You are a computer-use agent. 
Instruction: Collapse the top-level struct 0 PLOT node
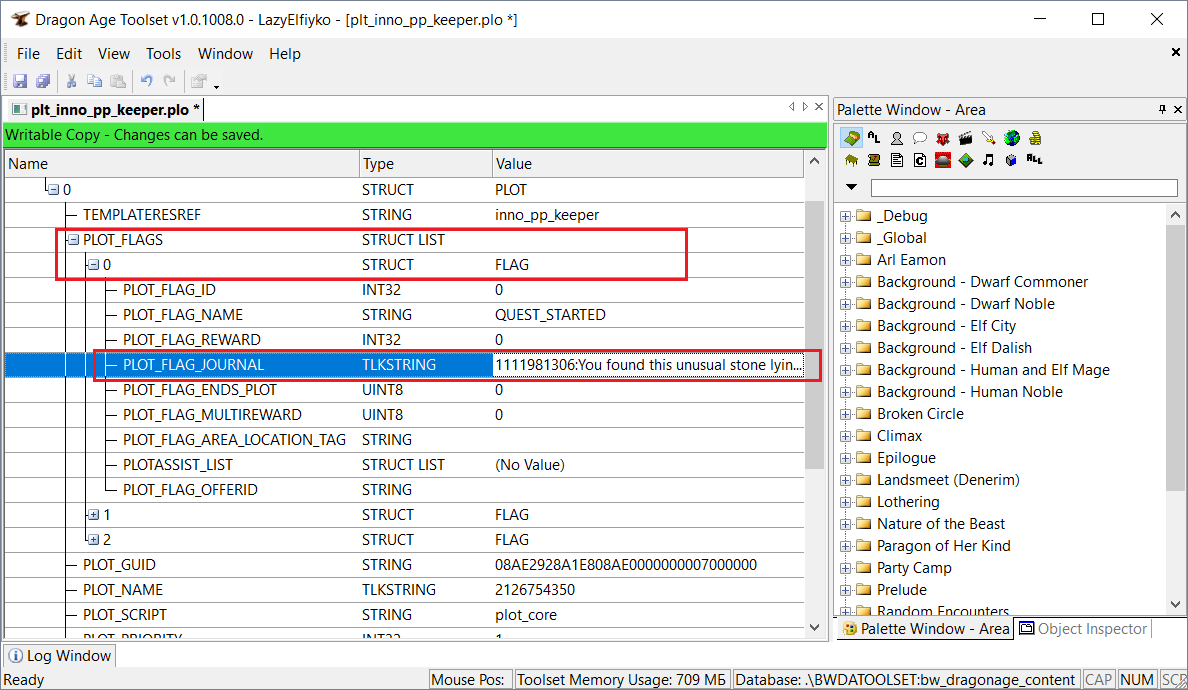click(x=53, y=190)
